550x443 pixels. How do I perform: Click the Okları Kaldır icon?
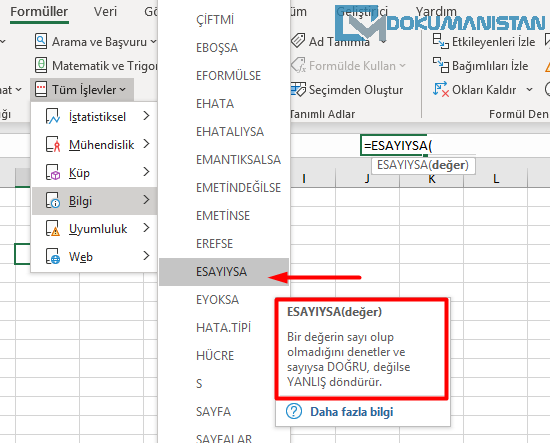[x=440, y=89]
